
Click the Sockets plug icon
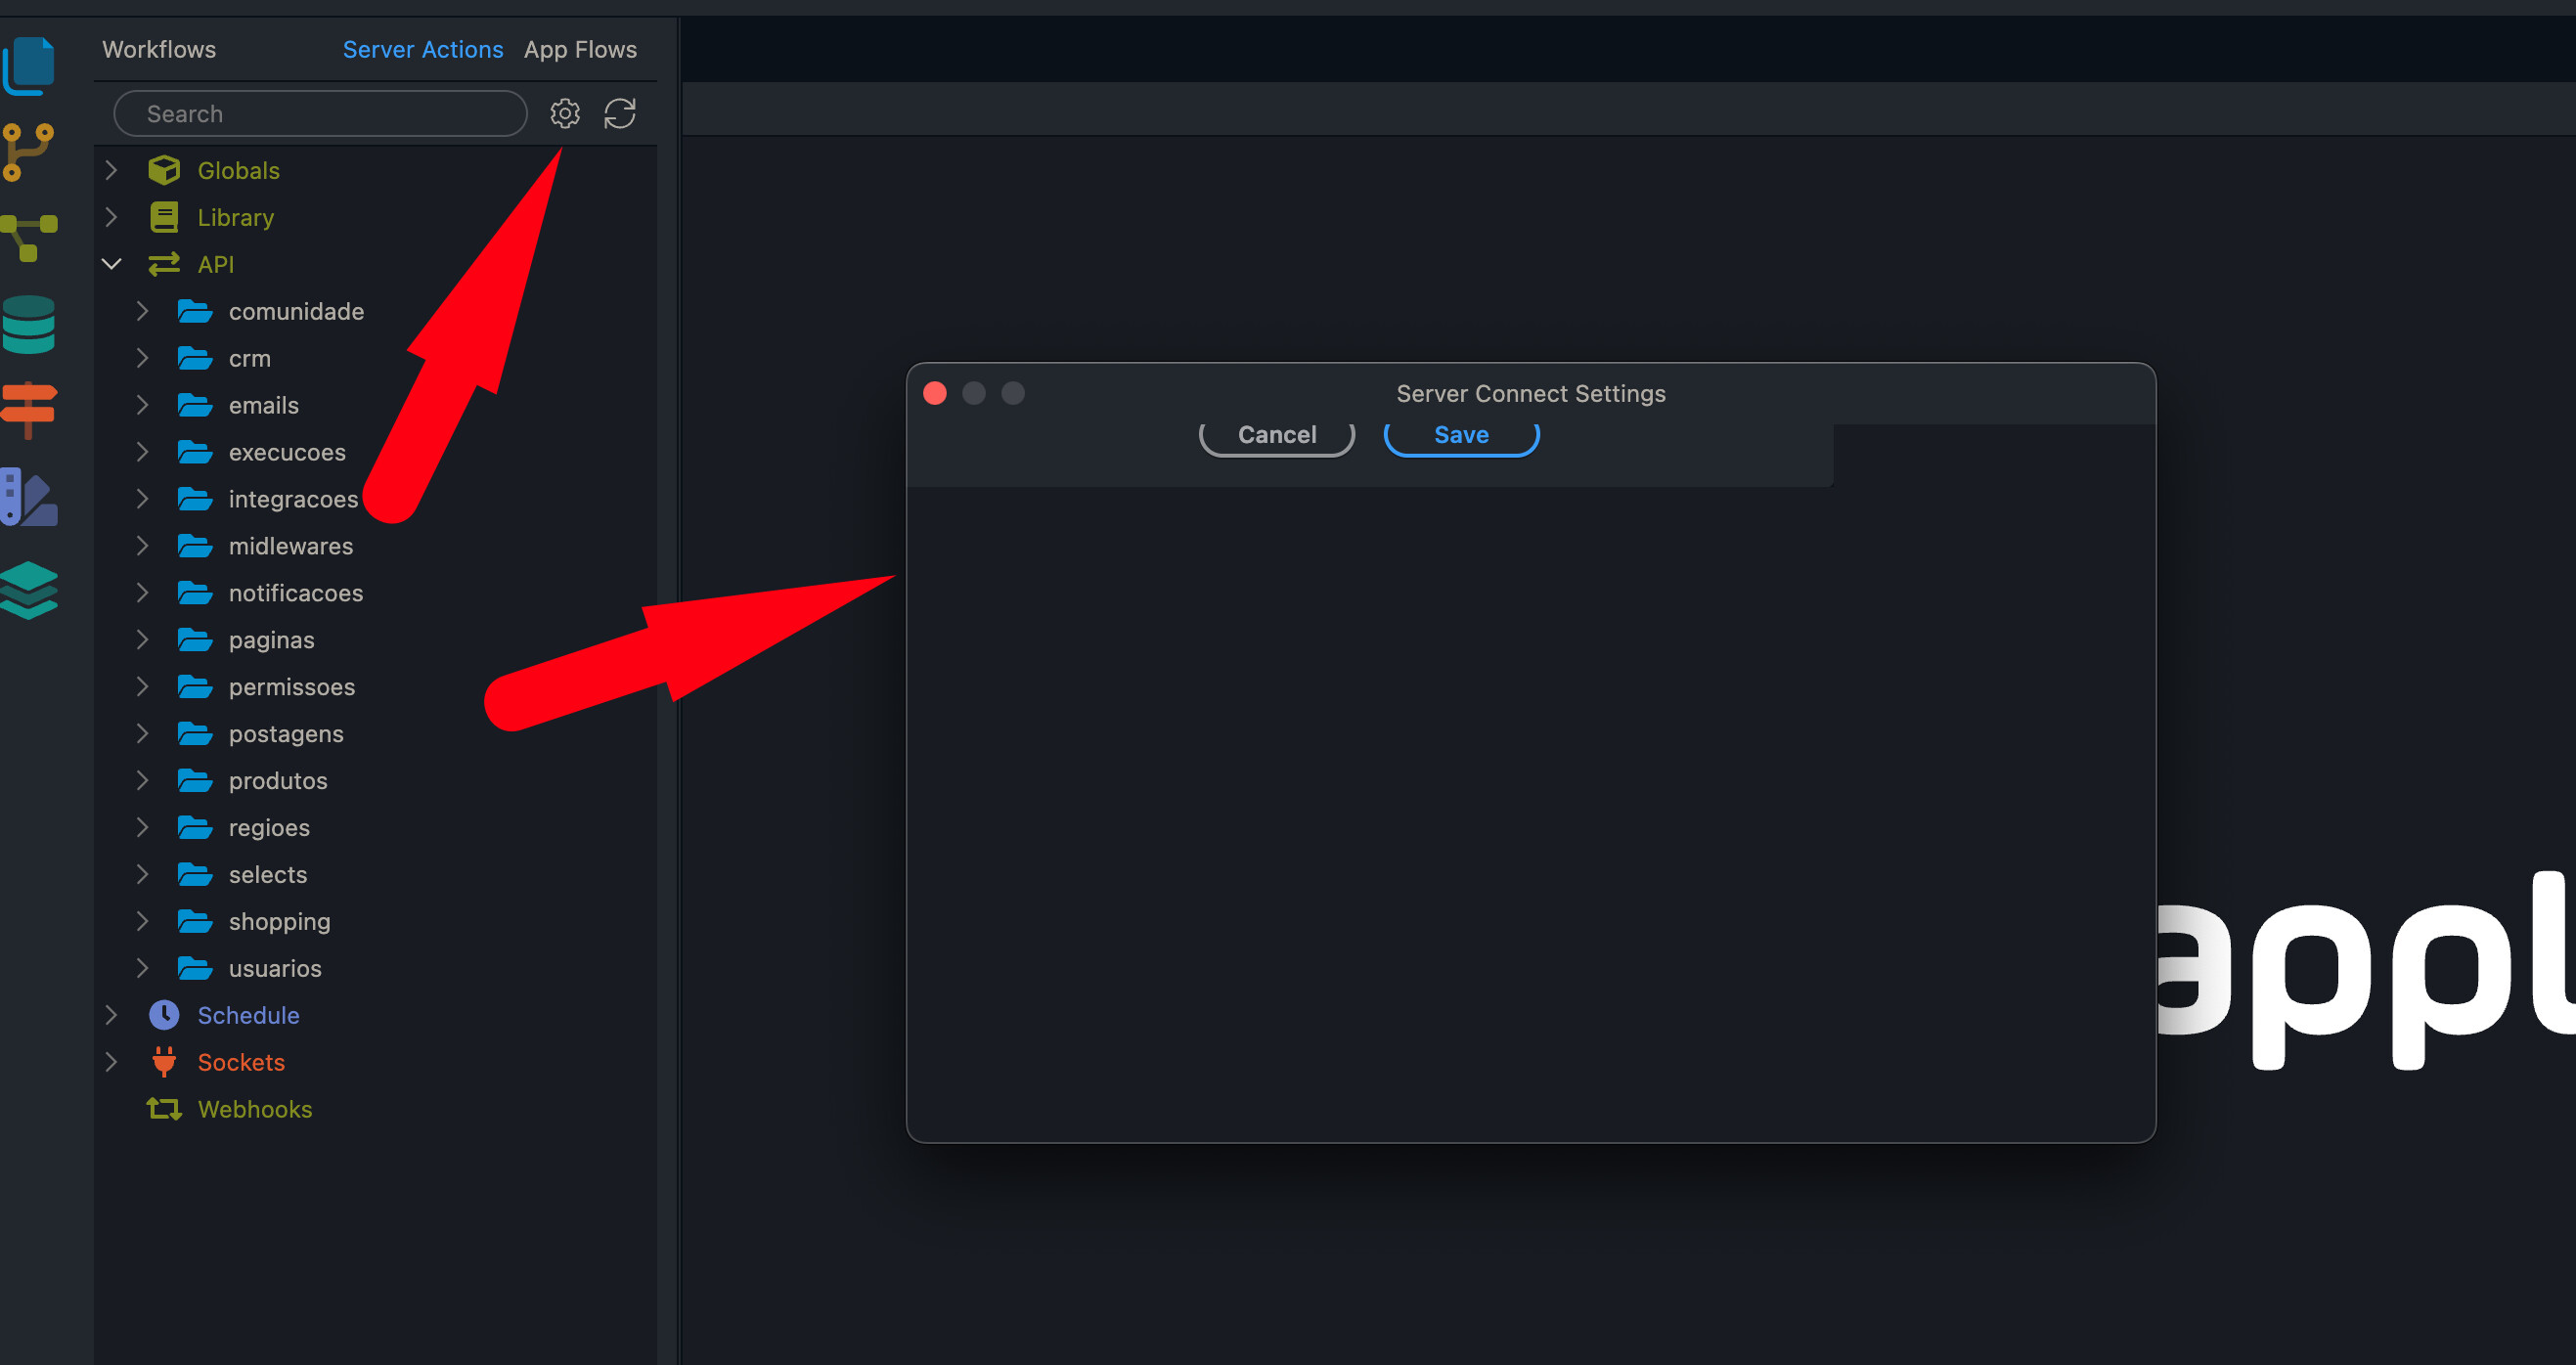coord(164,1062)
